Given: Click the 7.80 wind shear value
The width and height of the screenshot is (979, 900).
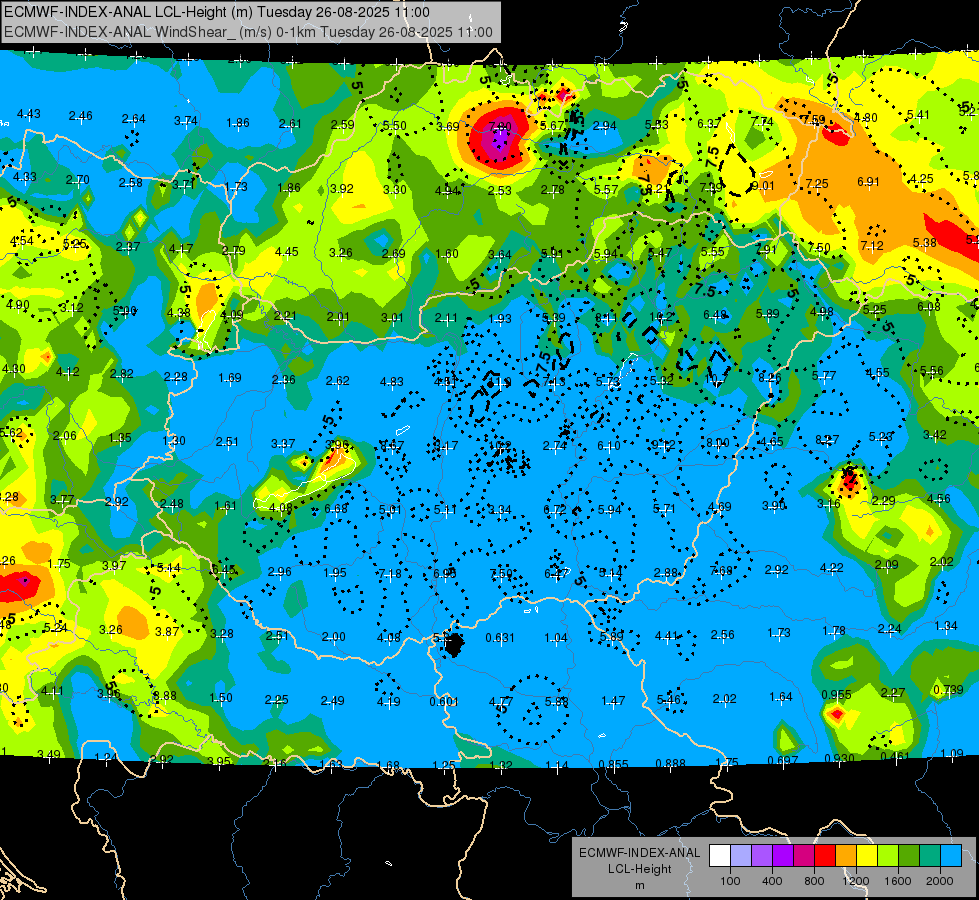Looking at the screenshot, I should 500,127.
